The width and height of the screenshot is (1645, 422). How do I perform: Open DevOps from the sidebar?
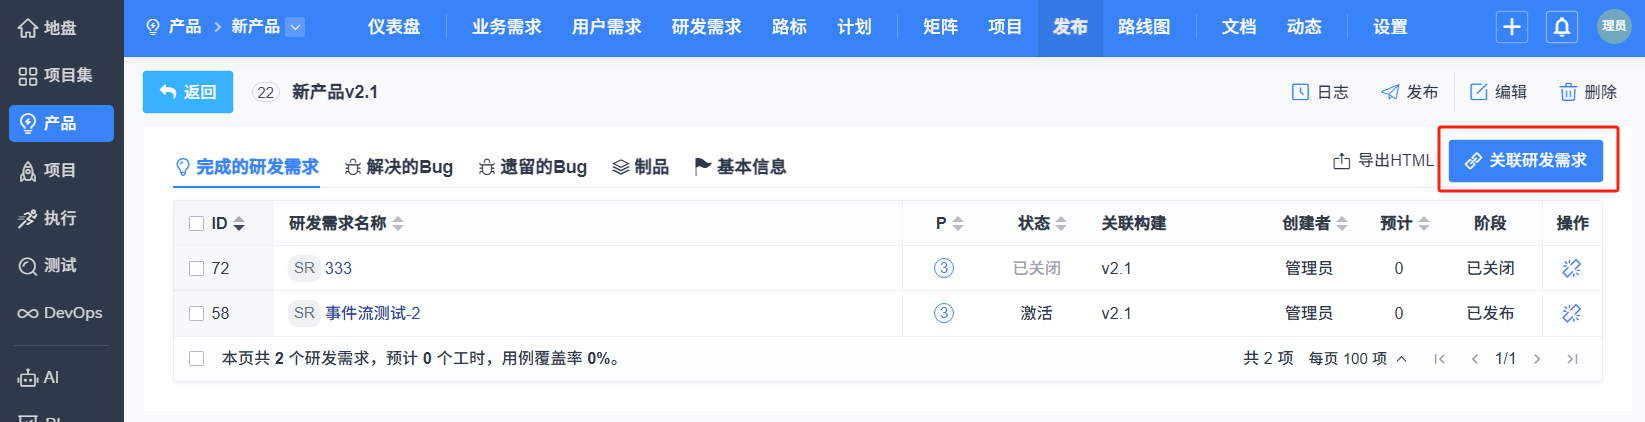(60, 313)
